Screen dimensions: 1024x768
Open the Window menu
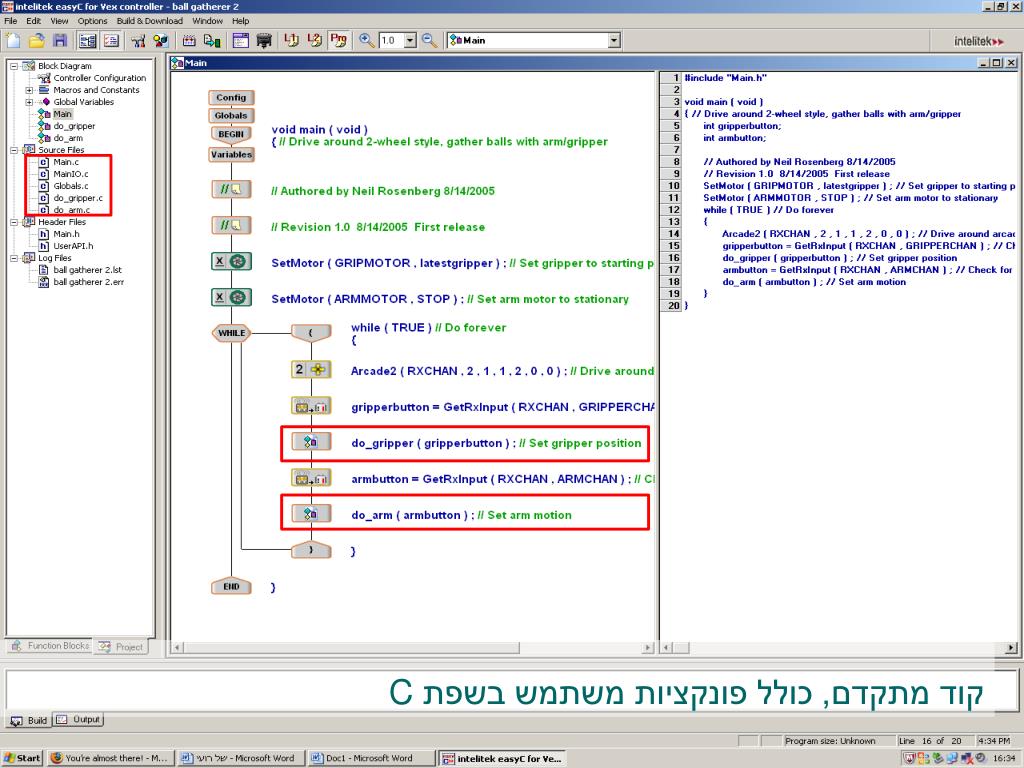(208, 21)
